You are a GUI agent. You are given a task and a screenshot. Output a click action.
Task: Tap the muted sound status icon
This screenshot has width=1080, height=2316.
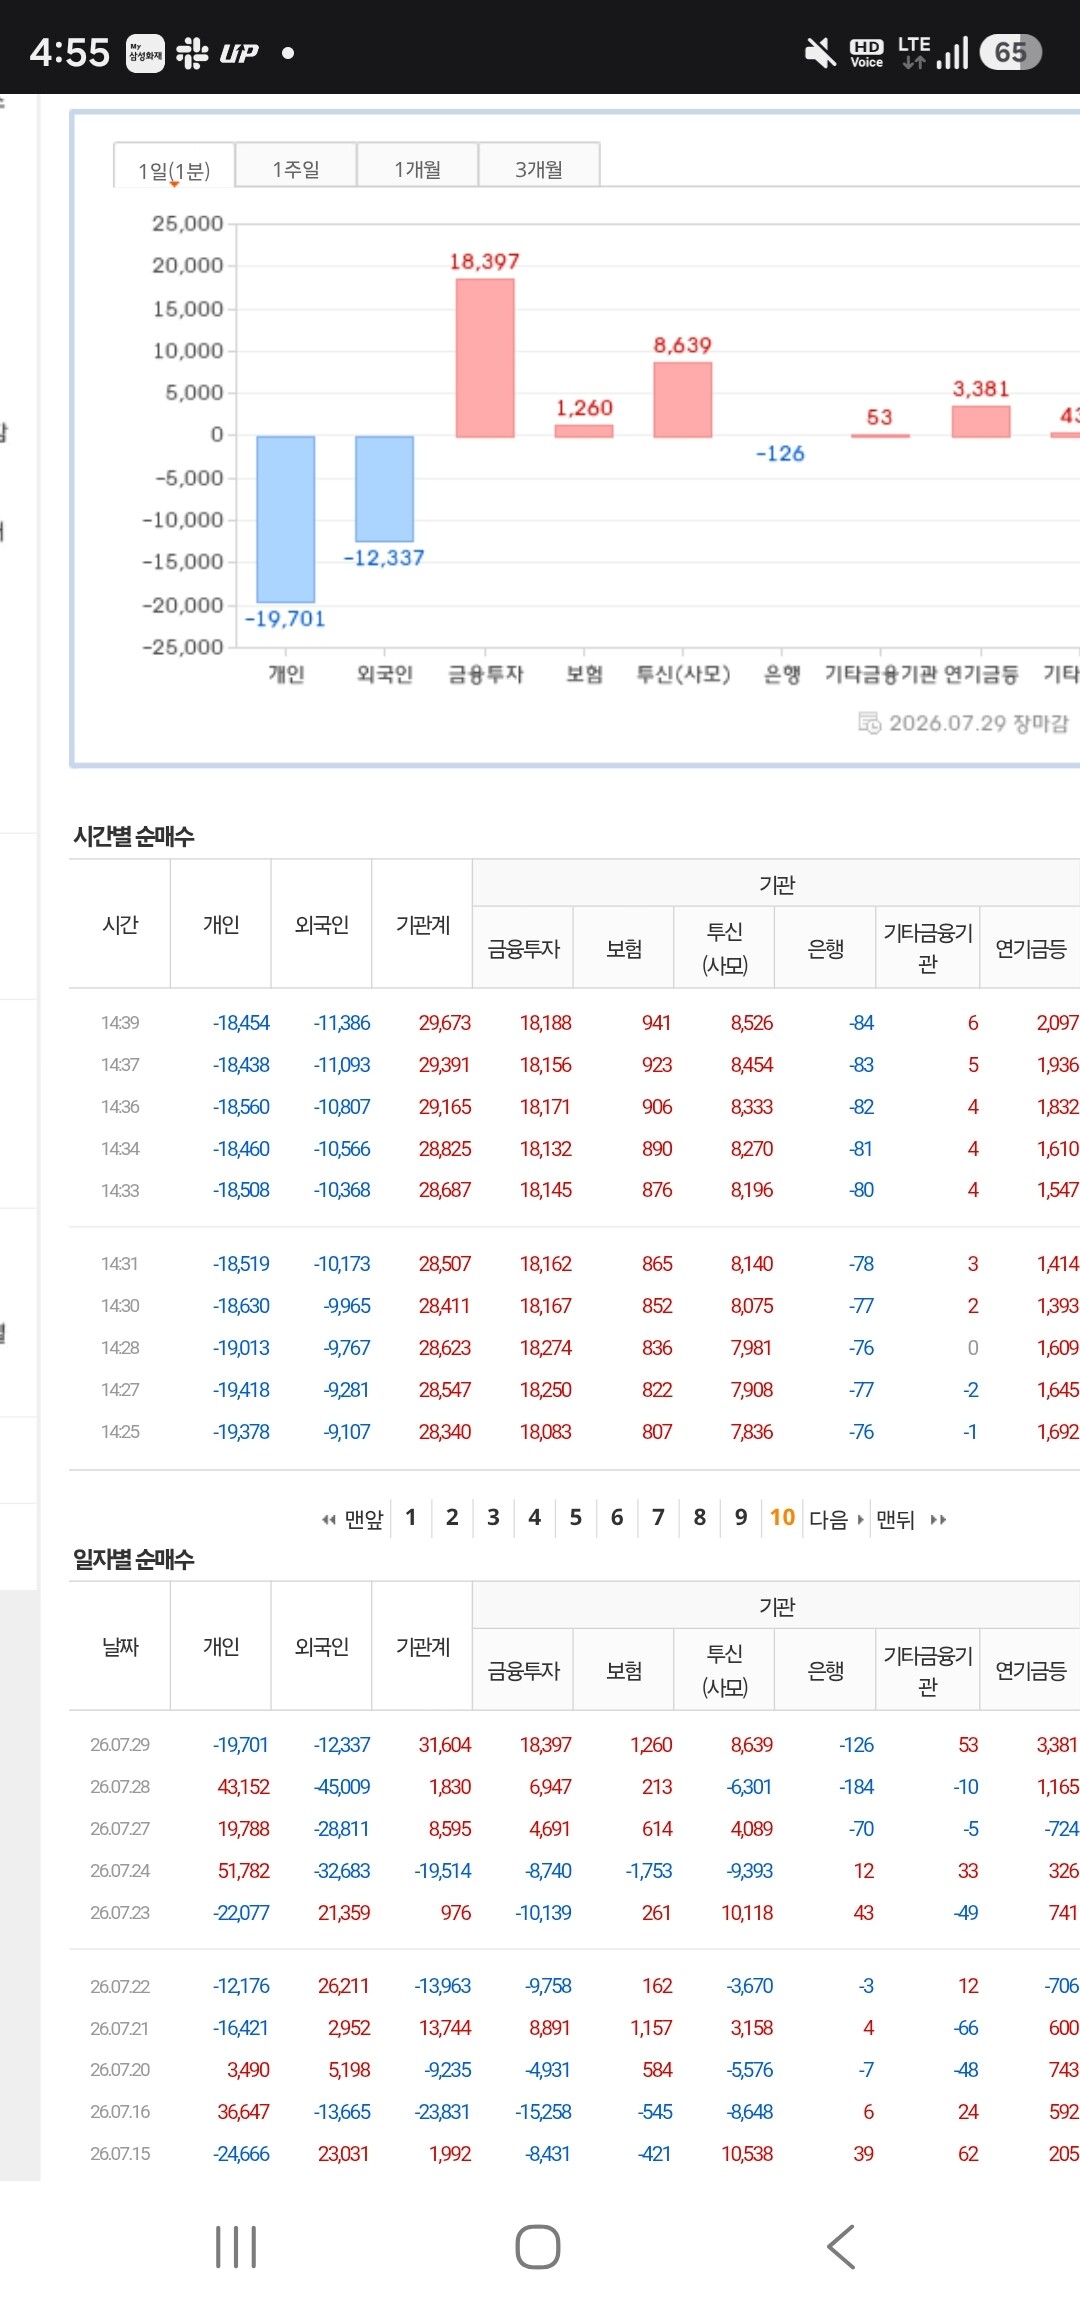[820, 52]
